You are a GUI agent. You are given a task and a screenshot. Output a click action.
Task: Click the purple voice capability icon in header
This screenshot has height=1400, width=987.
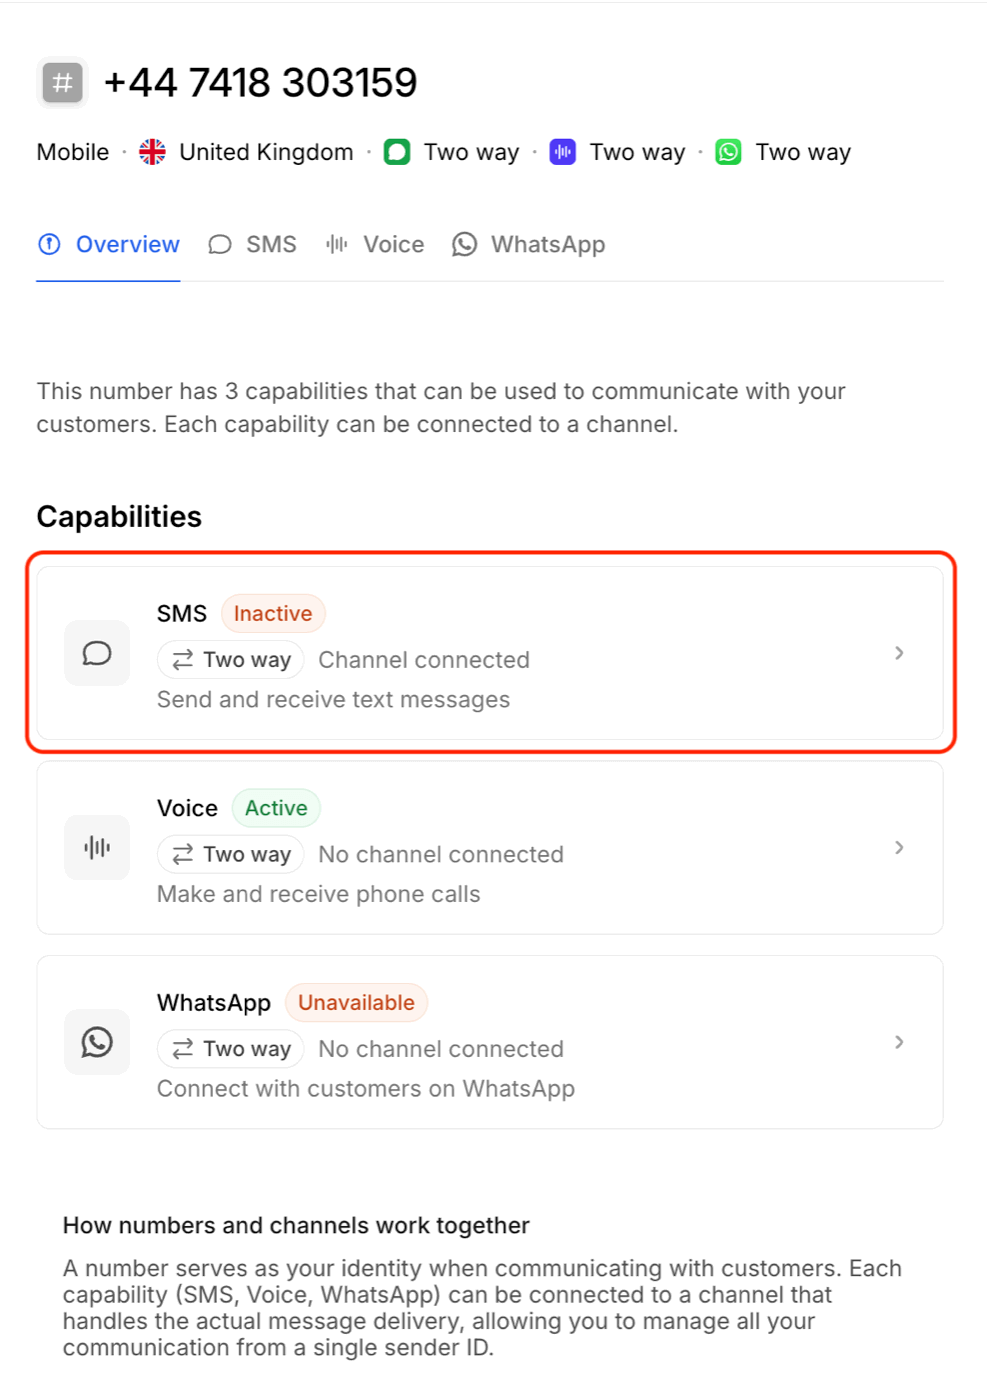[563, 152]
